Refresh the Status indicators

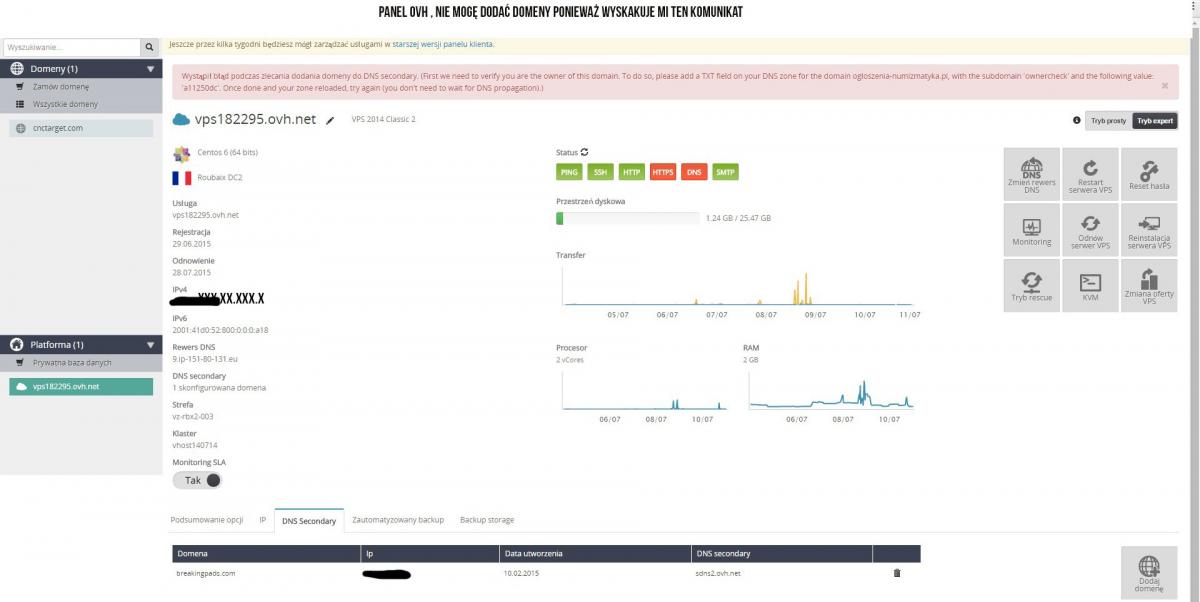pyautogui.click(x=585, y=152)
